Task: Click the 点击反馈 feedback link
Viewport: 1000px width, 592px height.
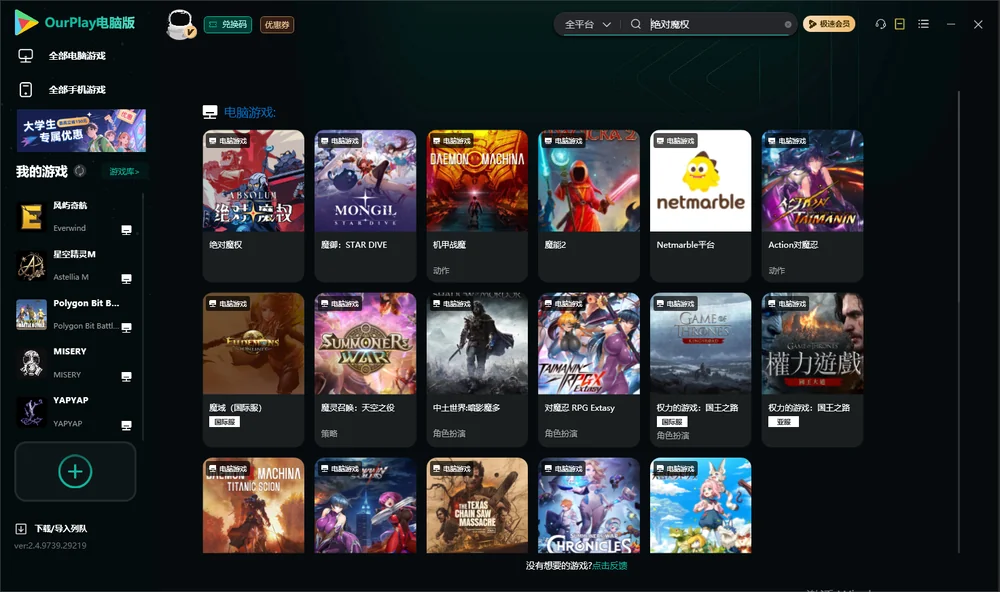Action: [610, 565]
